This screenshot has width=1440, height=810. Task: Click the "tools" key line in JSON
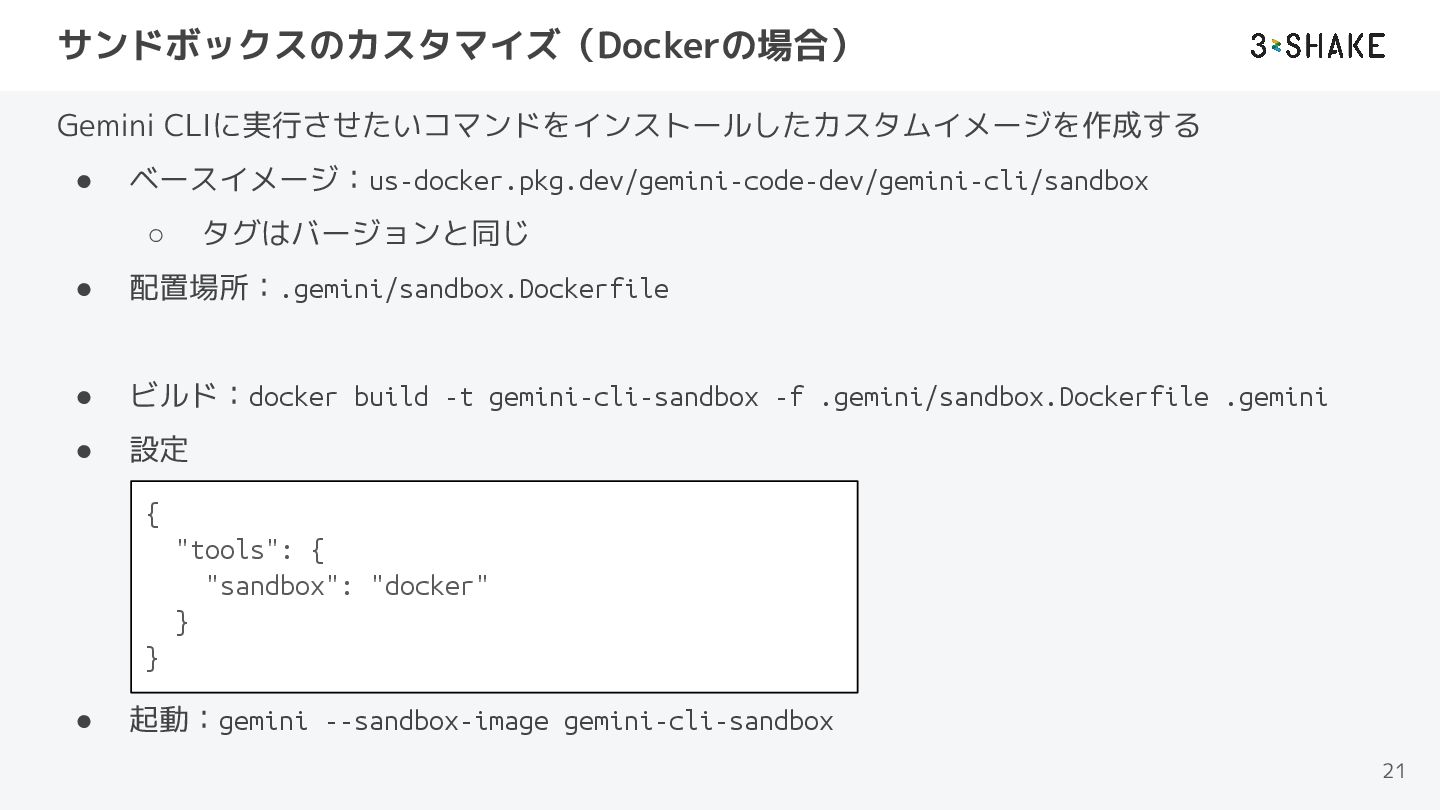(249, 550)
